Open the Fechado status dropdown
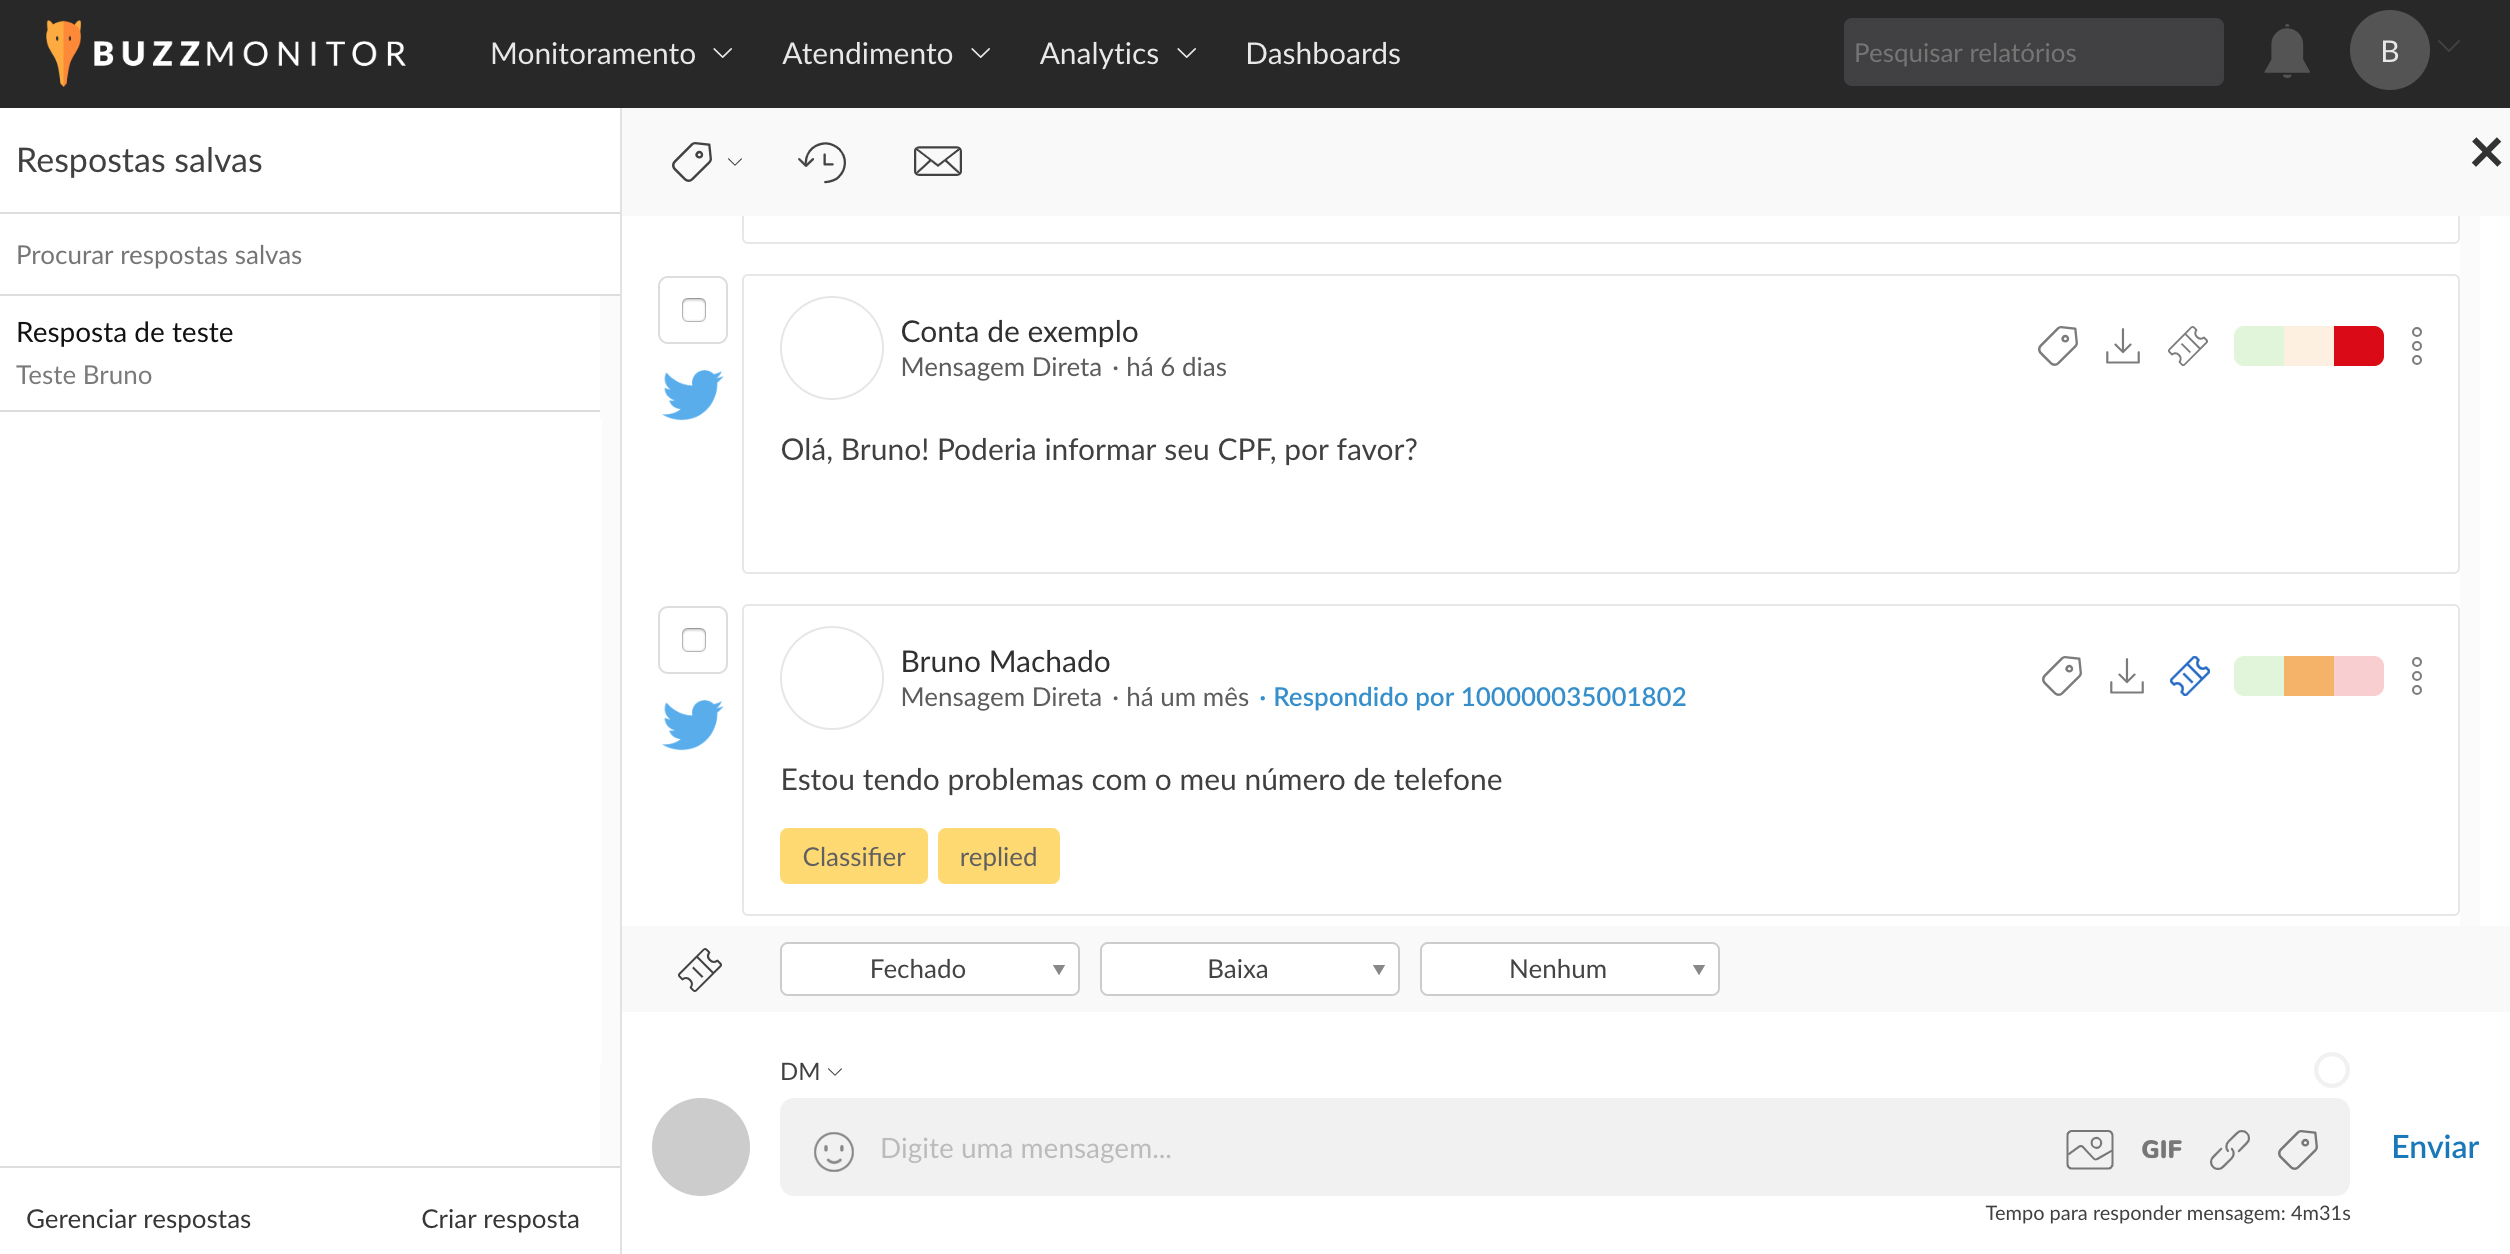The image size is (2510, 1254). [929, 969]
